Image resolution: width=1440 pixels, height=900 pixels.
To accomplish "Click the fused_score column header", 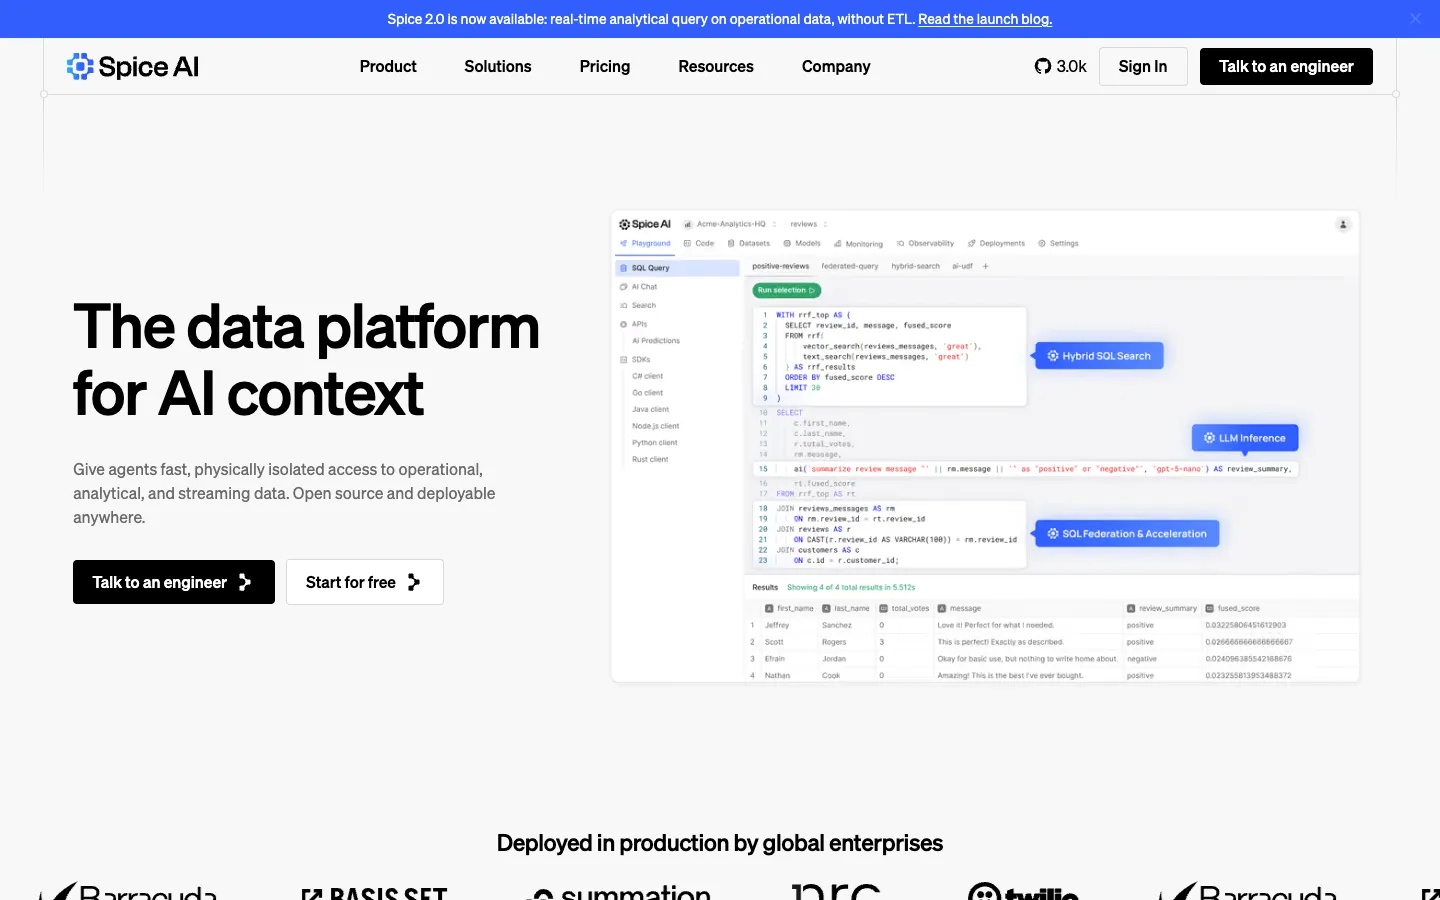I will coord(1232,608).
